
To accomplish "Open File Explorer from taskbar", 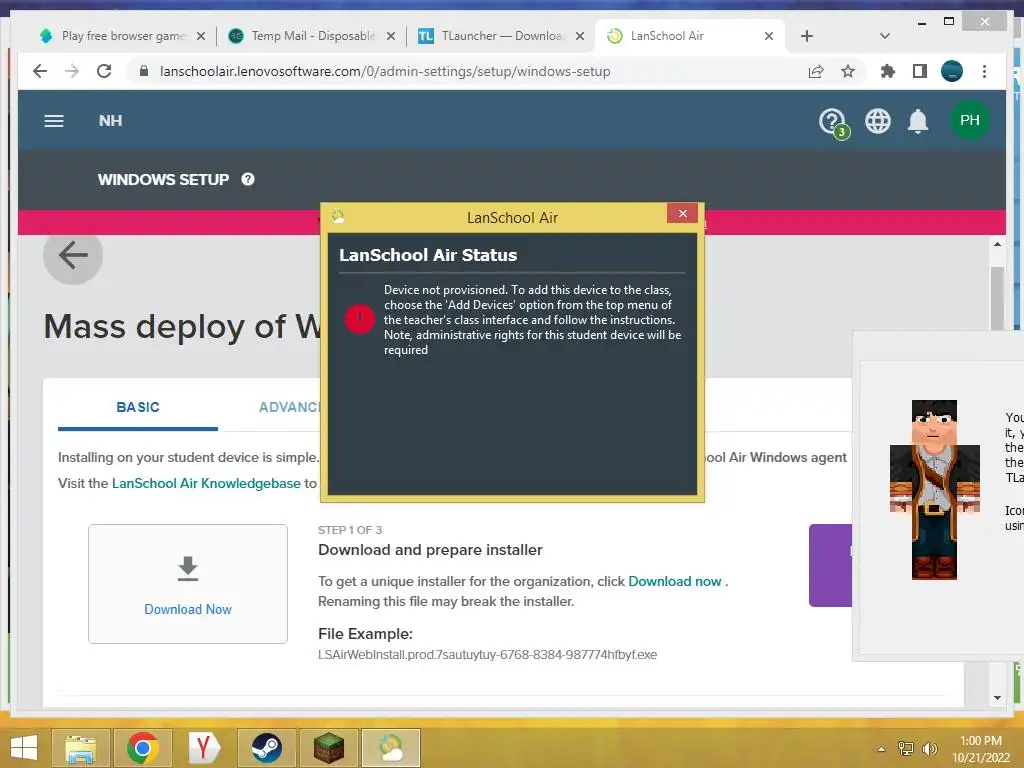I will [80, 748].
